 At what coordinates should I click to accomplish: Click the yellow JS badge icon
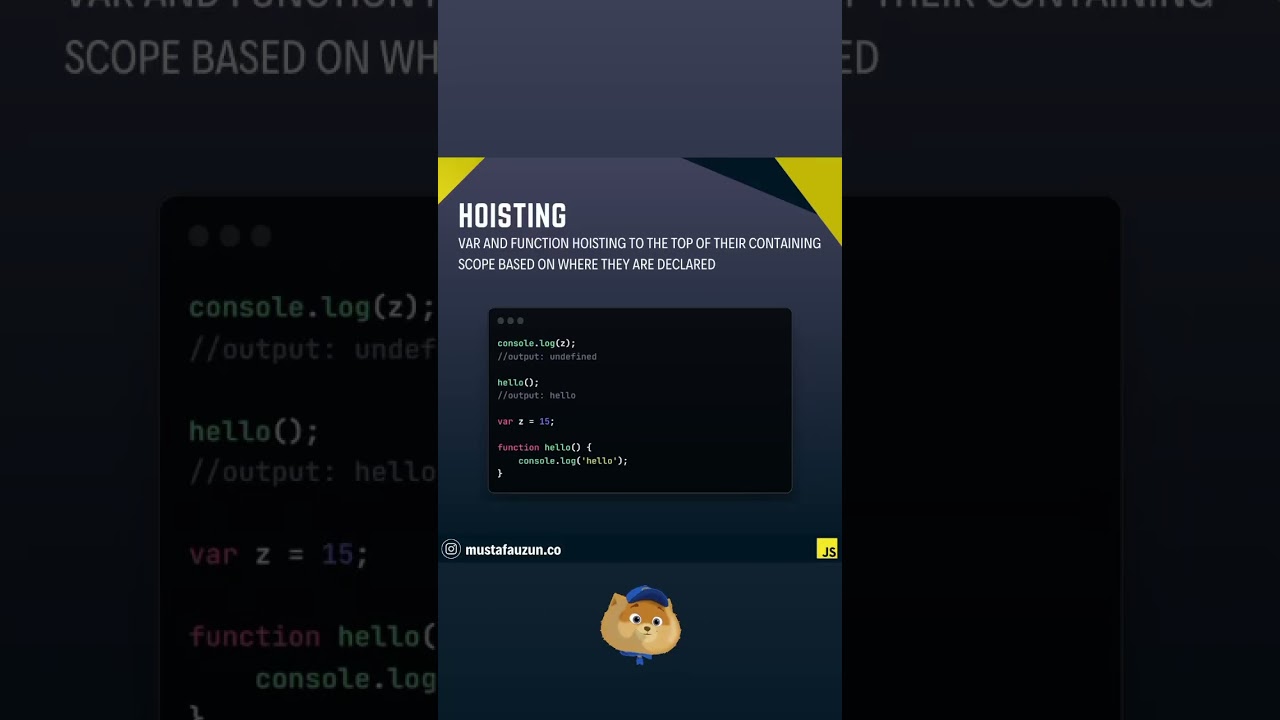(827, 549)
